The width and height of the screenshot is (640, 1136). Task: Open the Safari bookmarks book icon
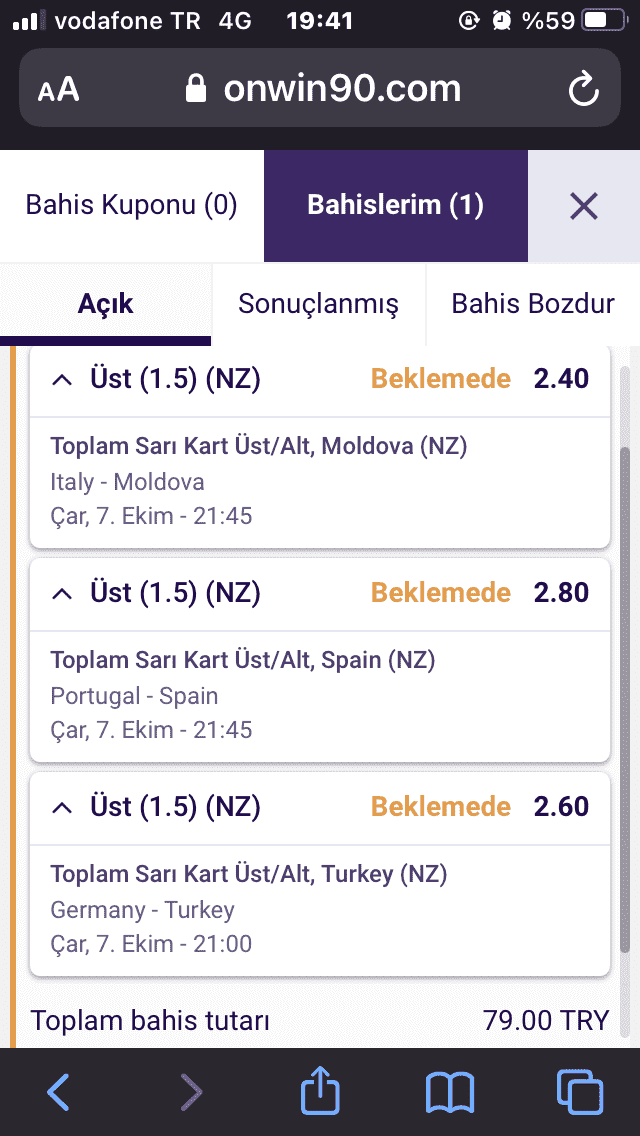coord(450,1093)
